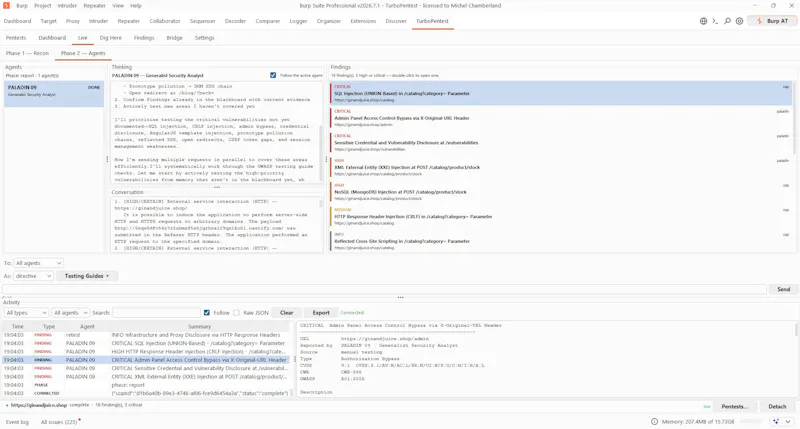800x429 pixels.
Task: Enable the Raw JSON checkbox
Action: [x=236, y=313]
